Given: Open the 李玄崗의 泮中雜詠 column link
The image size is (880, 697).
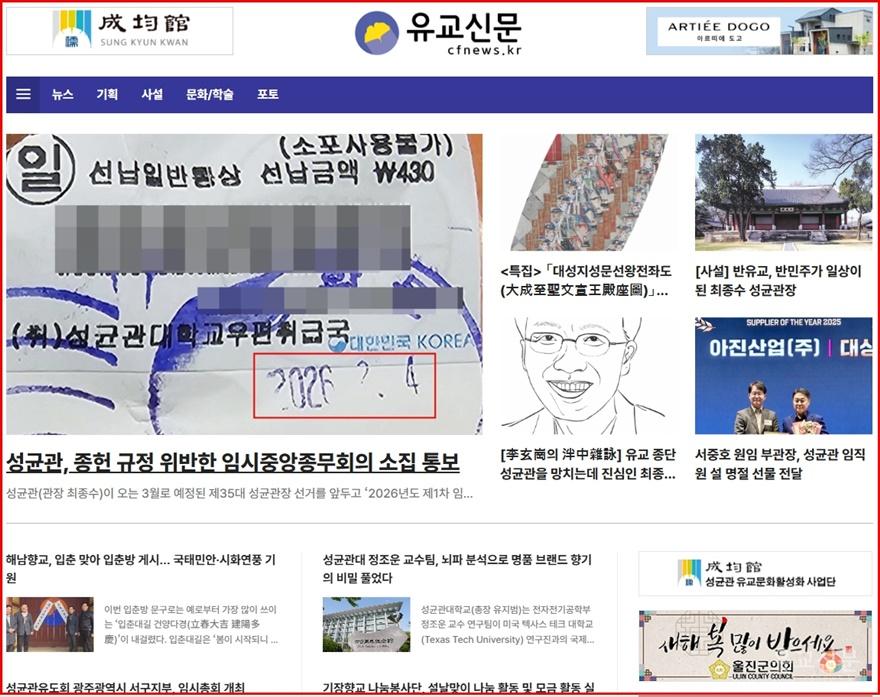Looking at the screenshot, I should pos(588,464).
